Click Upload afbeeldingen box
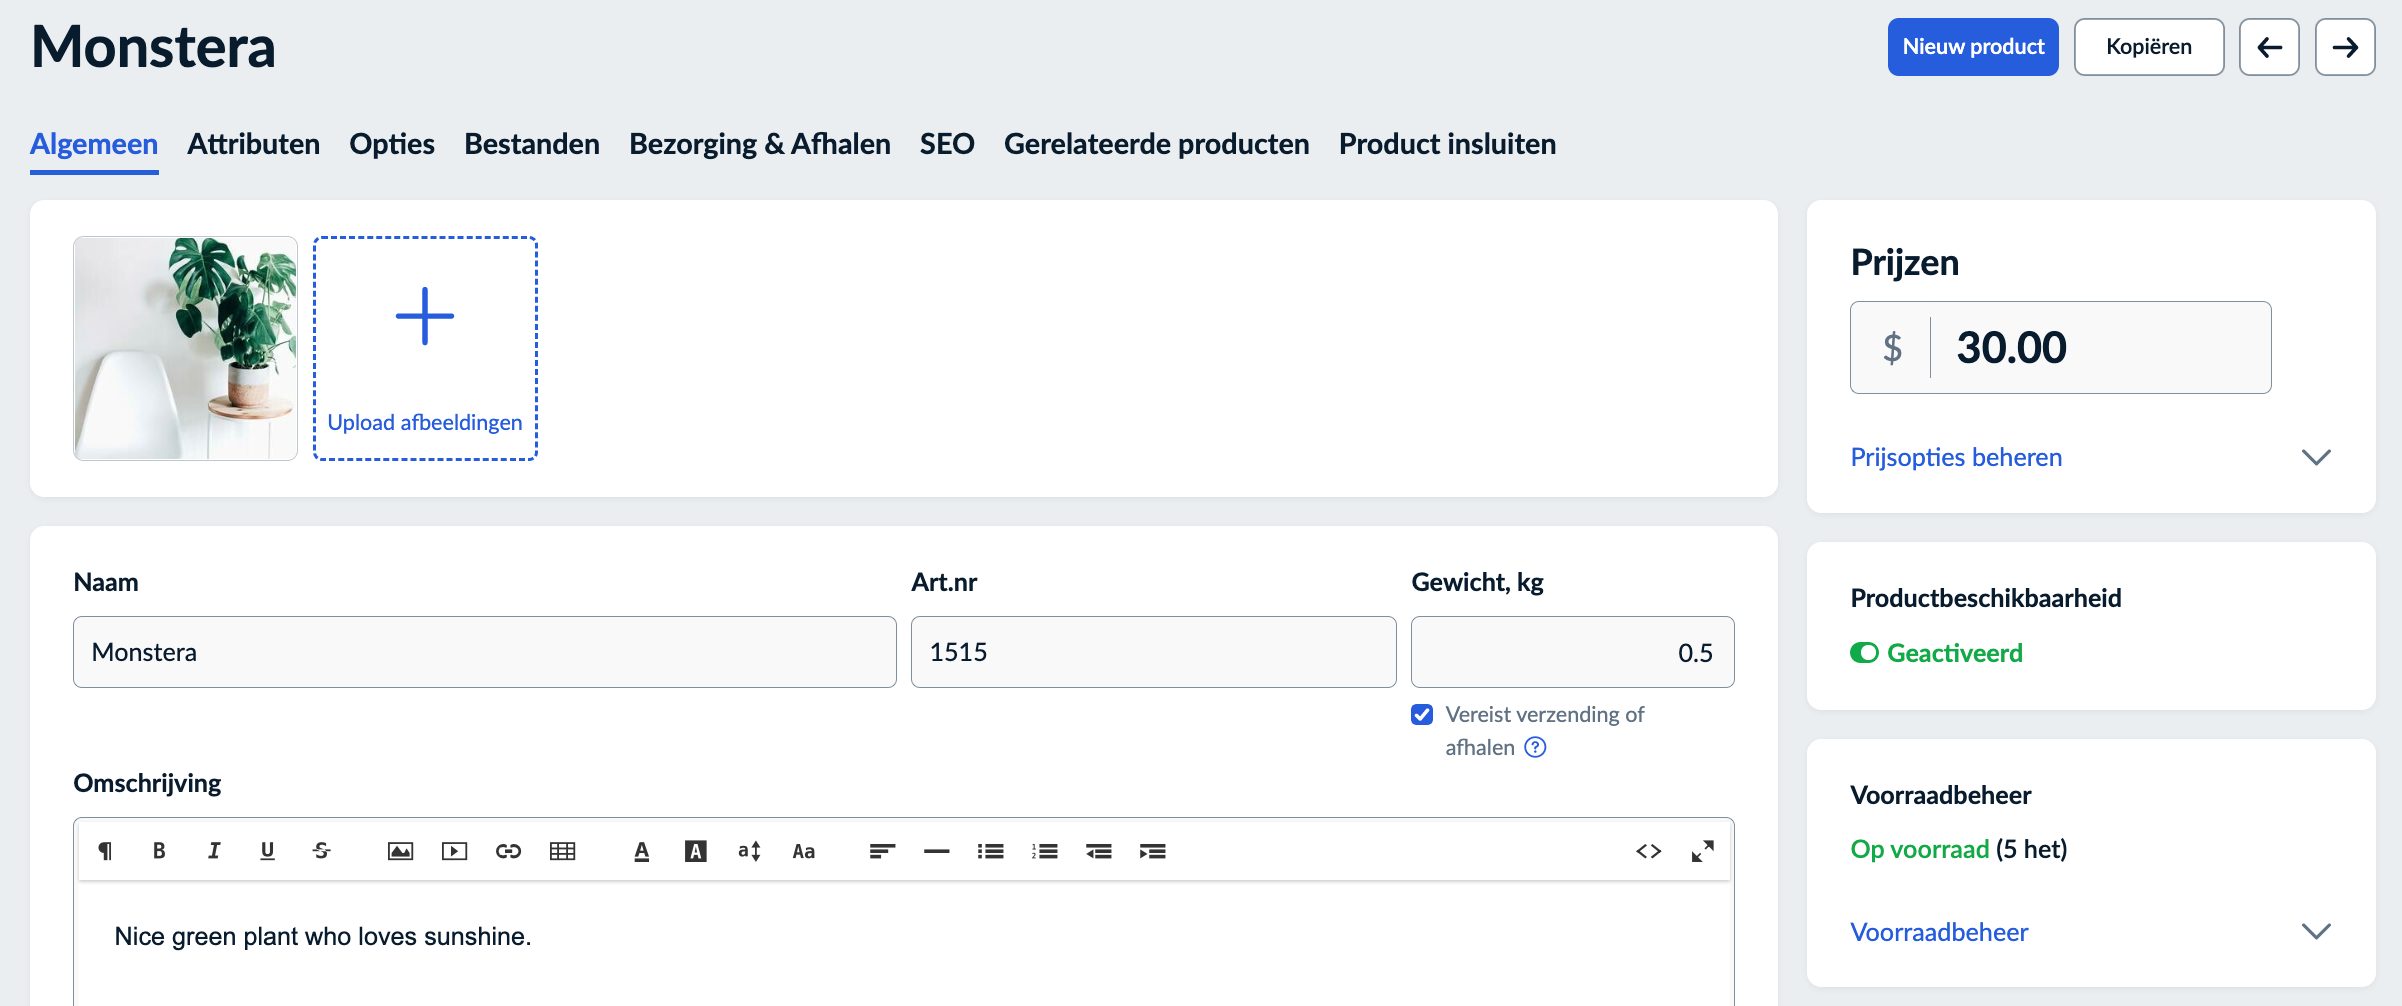2402x1006 pixels. click(425, 349)
